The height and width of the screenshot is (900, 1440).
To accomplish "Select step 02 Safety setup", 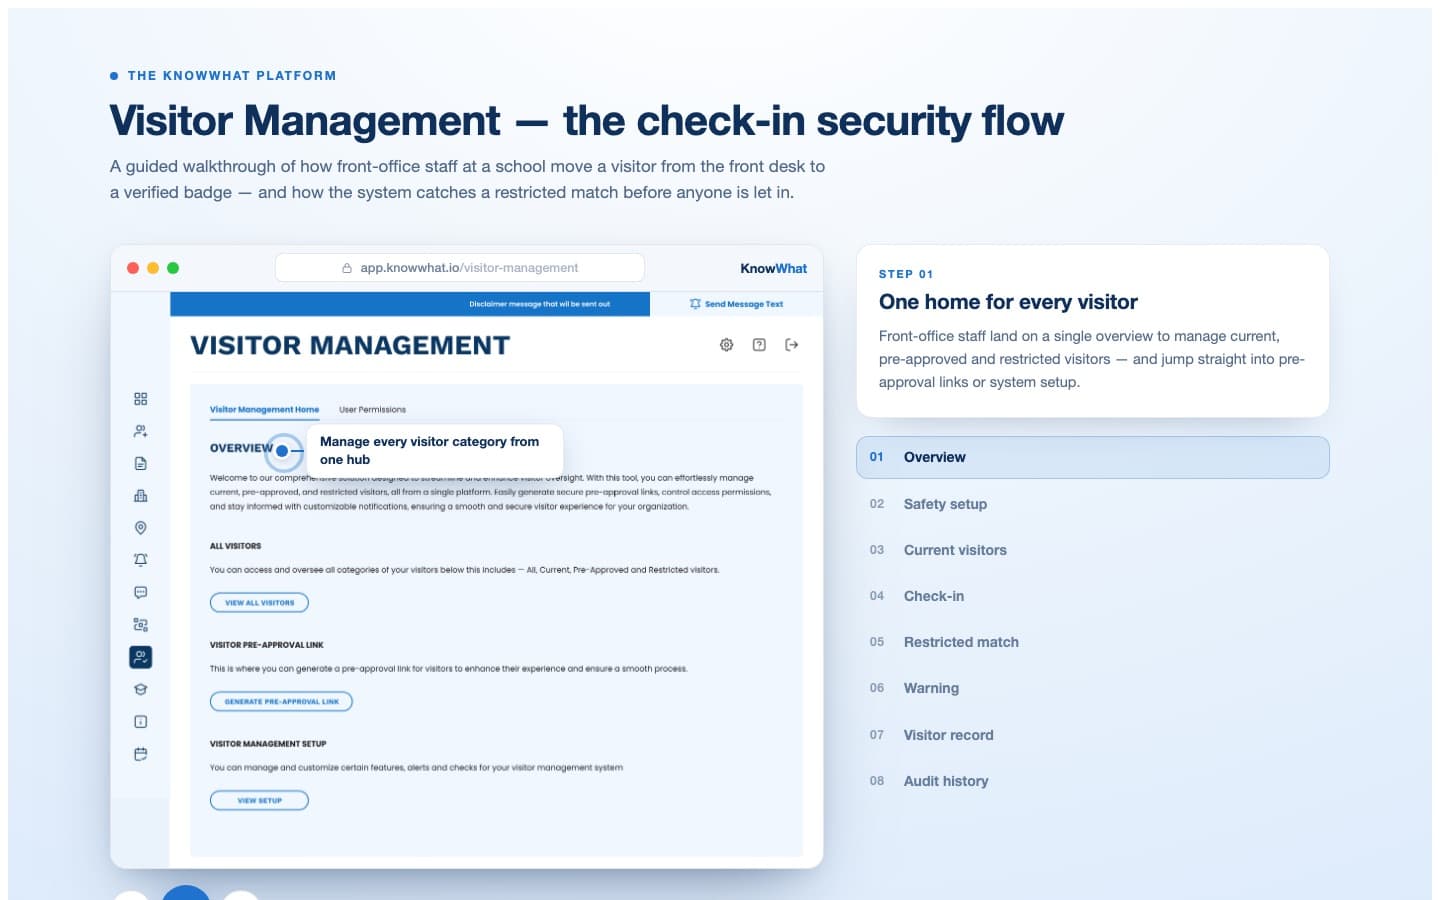I will [x=1093, y=504].
